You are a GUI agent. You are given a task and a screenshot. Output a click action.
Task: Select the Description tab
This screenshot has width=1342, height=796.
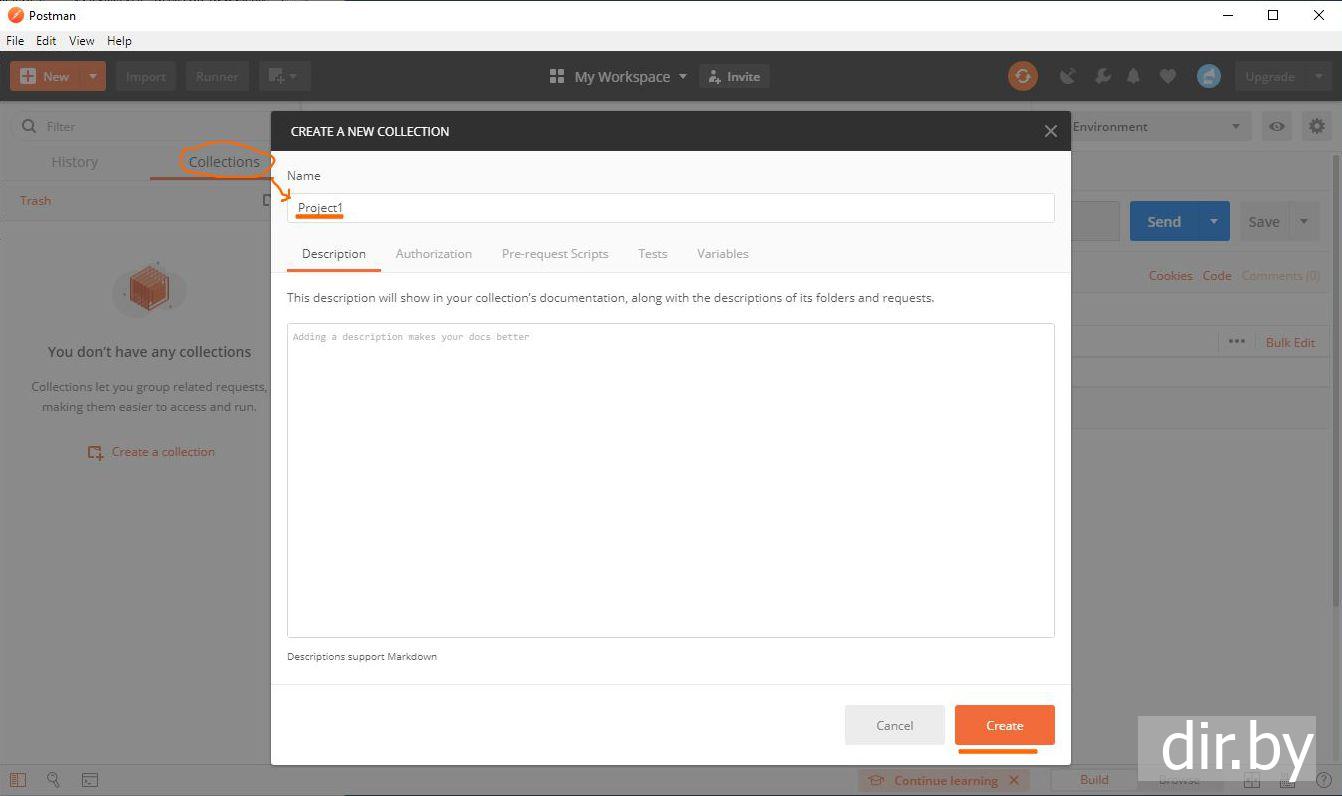click(334, 254)
